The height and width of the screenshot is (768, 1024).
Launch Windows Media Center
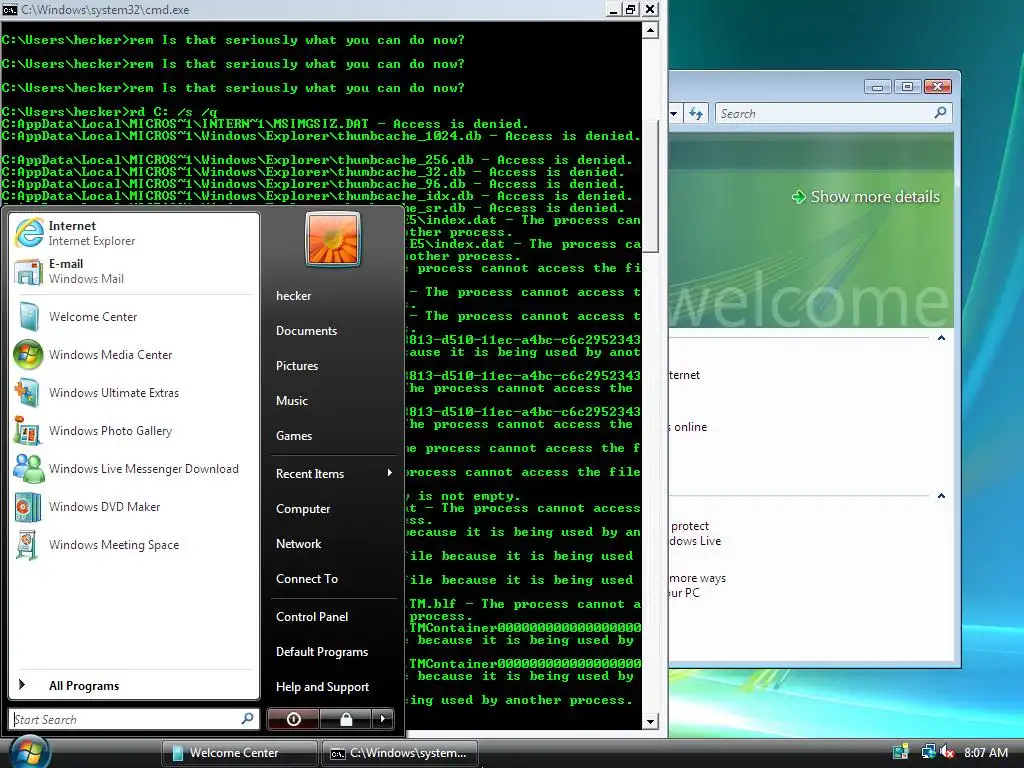pyautogui.click(x=135, y=355)
